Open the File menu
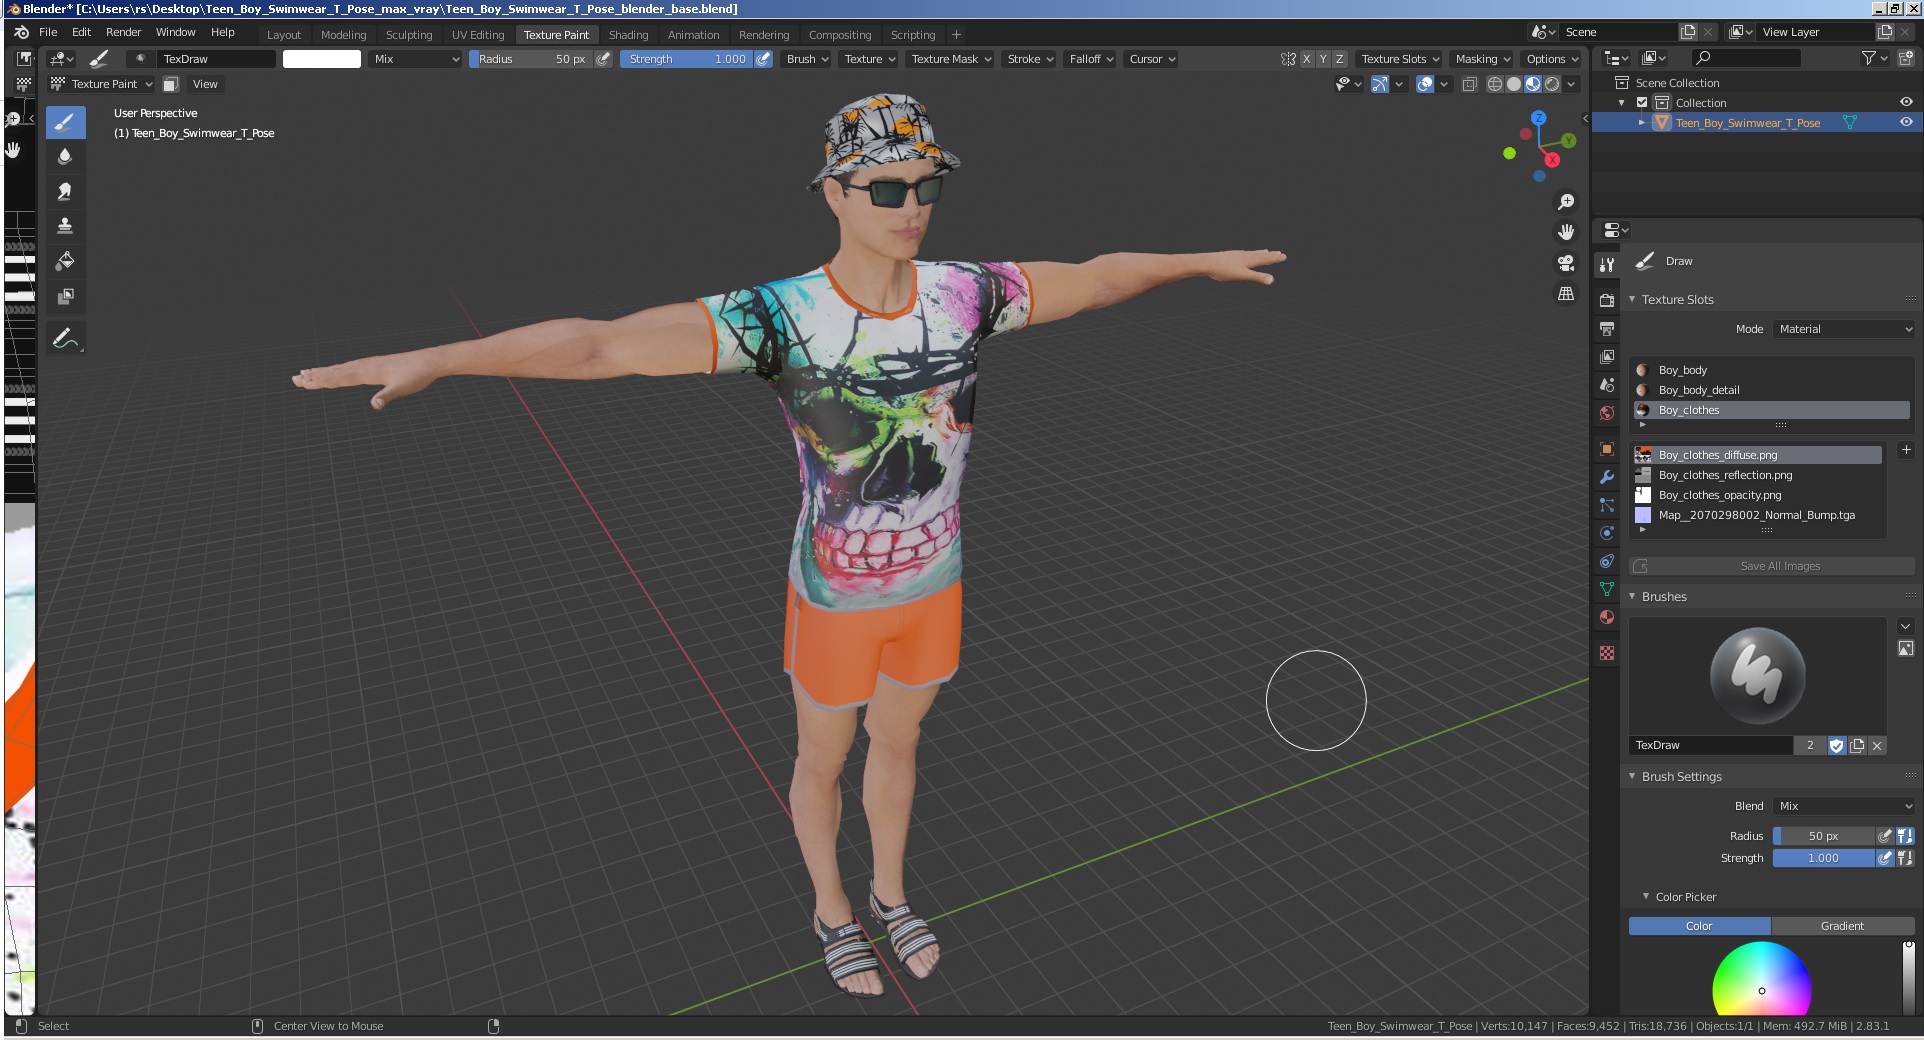Viewport: 1924px width, 1040px height. [x=48, y=32]
